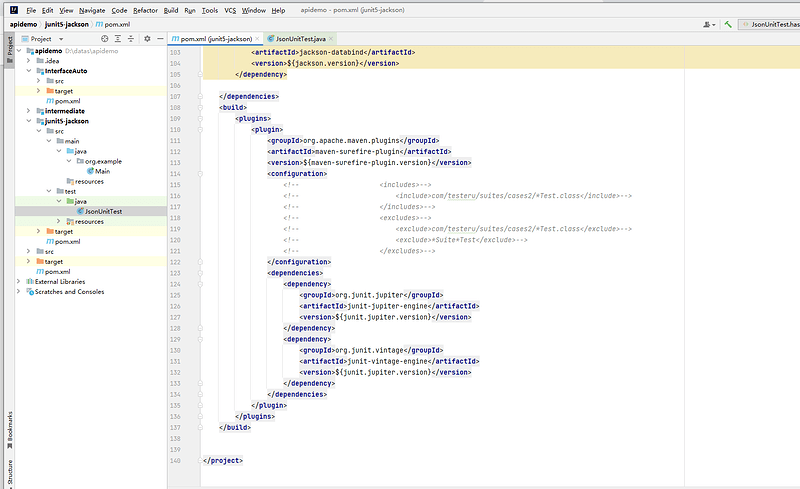The height and width of the screenshot is (489, 800).
Task: Click Maven file icon of InterfaceAuto pom.xml
Action: point(50,101)
